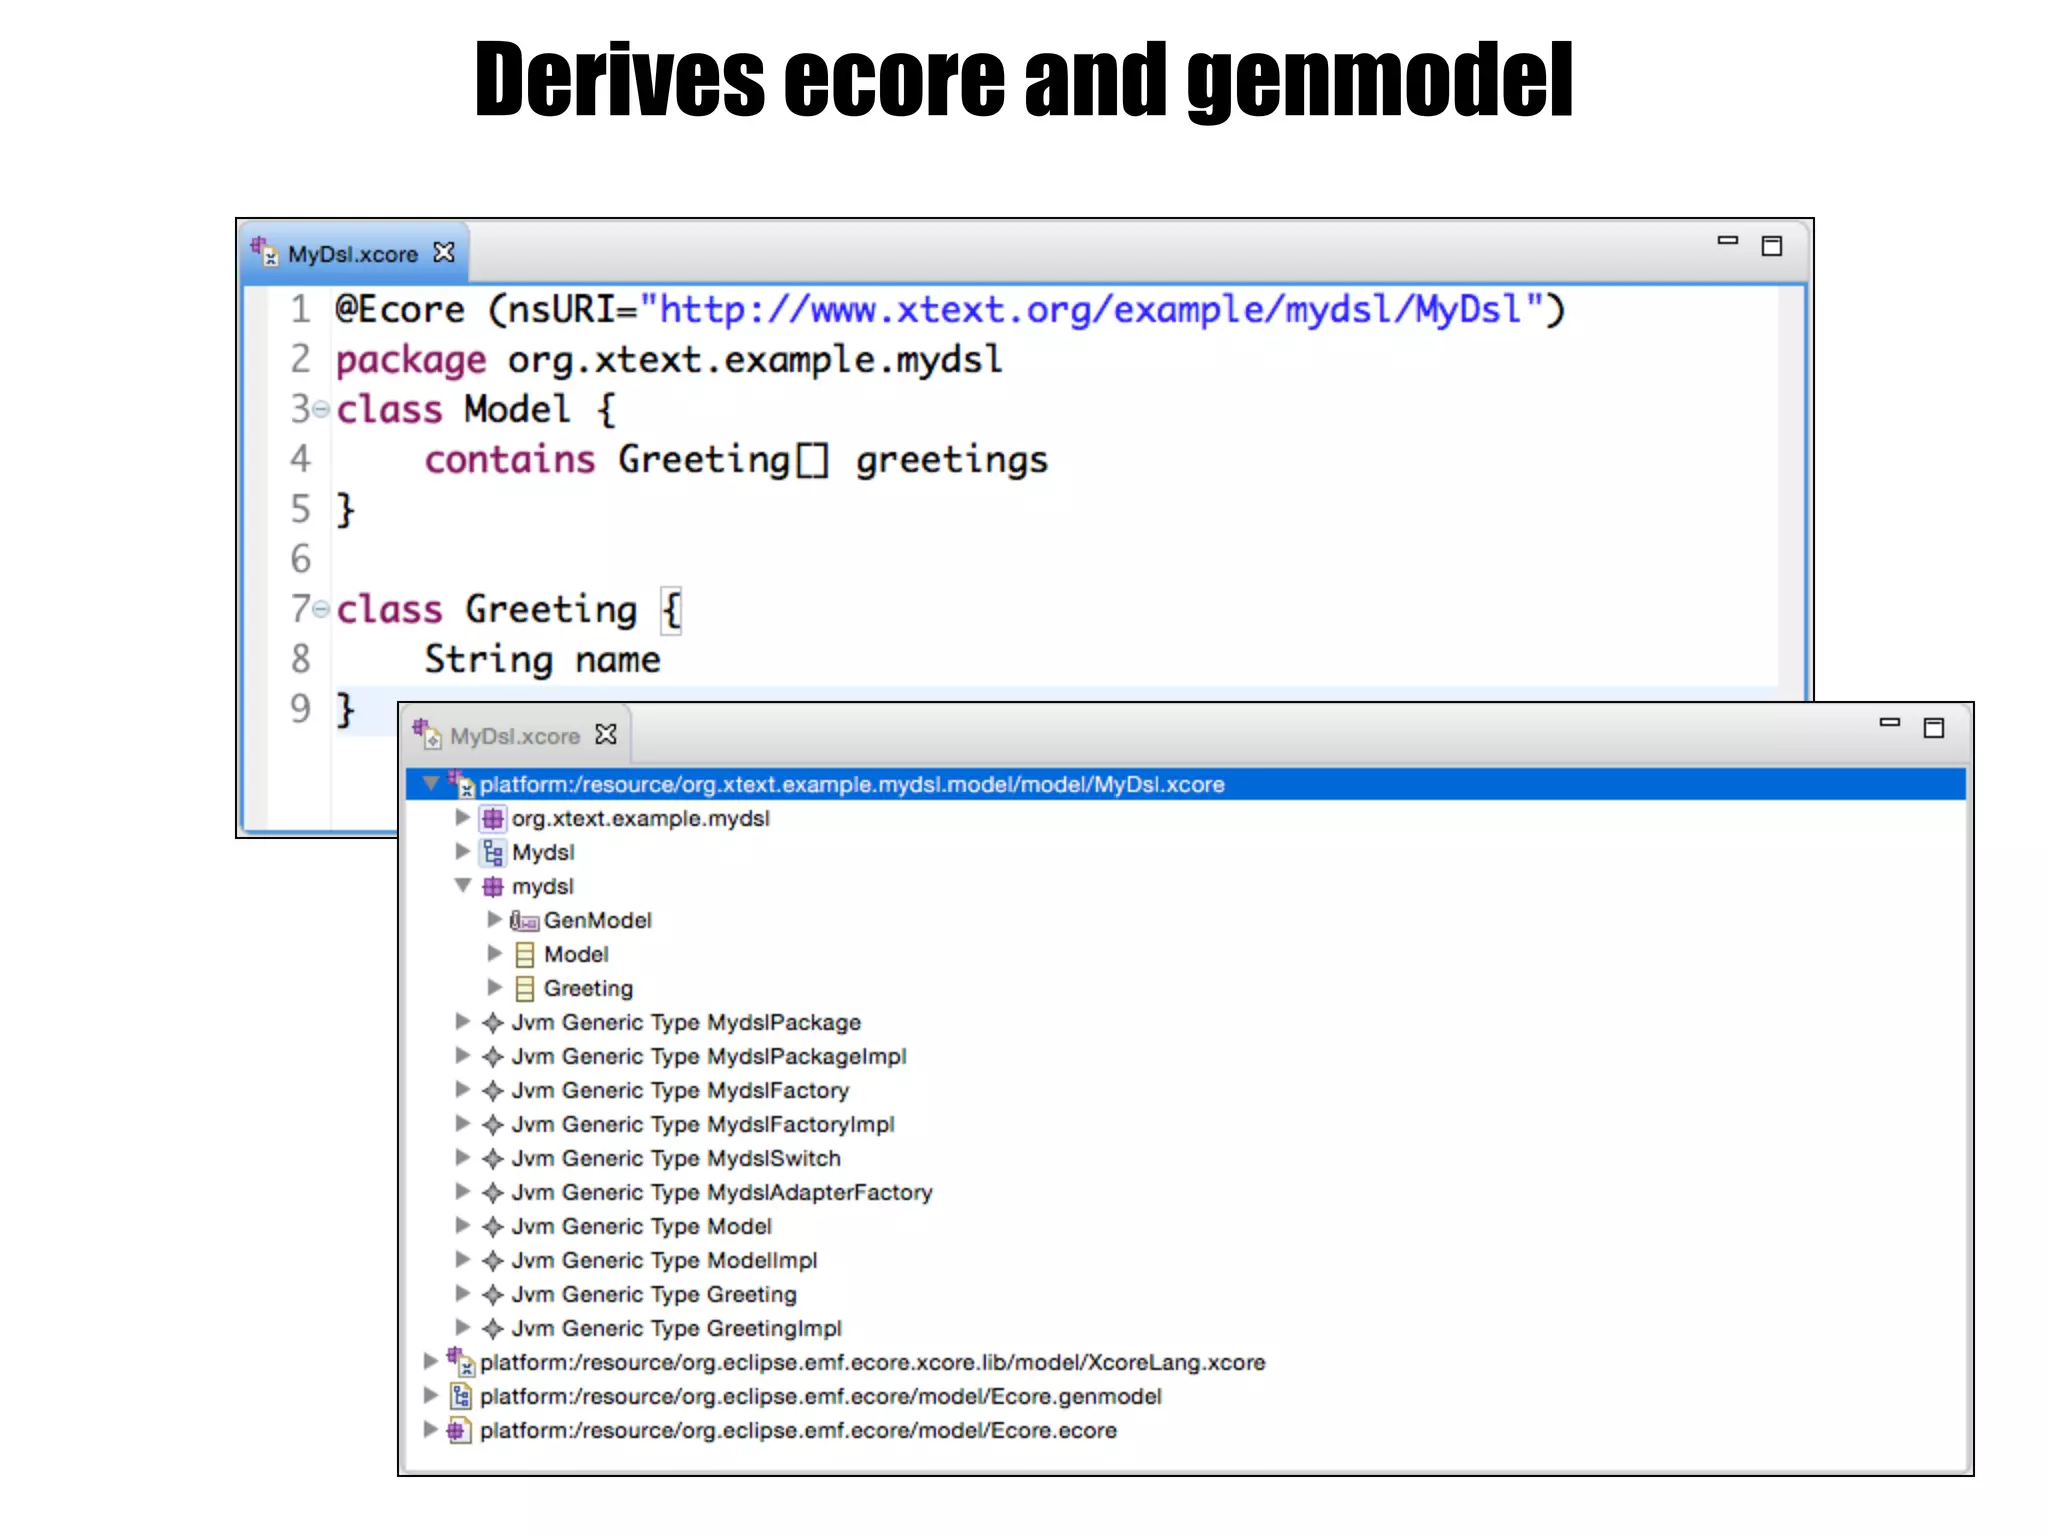Click the Jvm Generic Type MydslSwitch icon
The image size is (2048, 1536).
coord(493,1159)
